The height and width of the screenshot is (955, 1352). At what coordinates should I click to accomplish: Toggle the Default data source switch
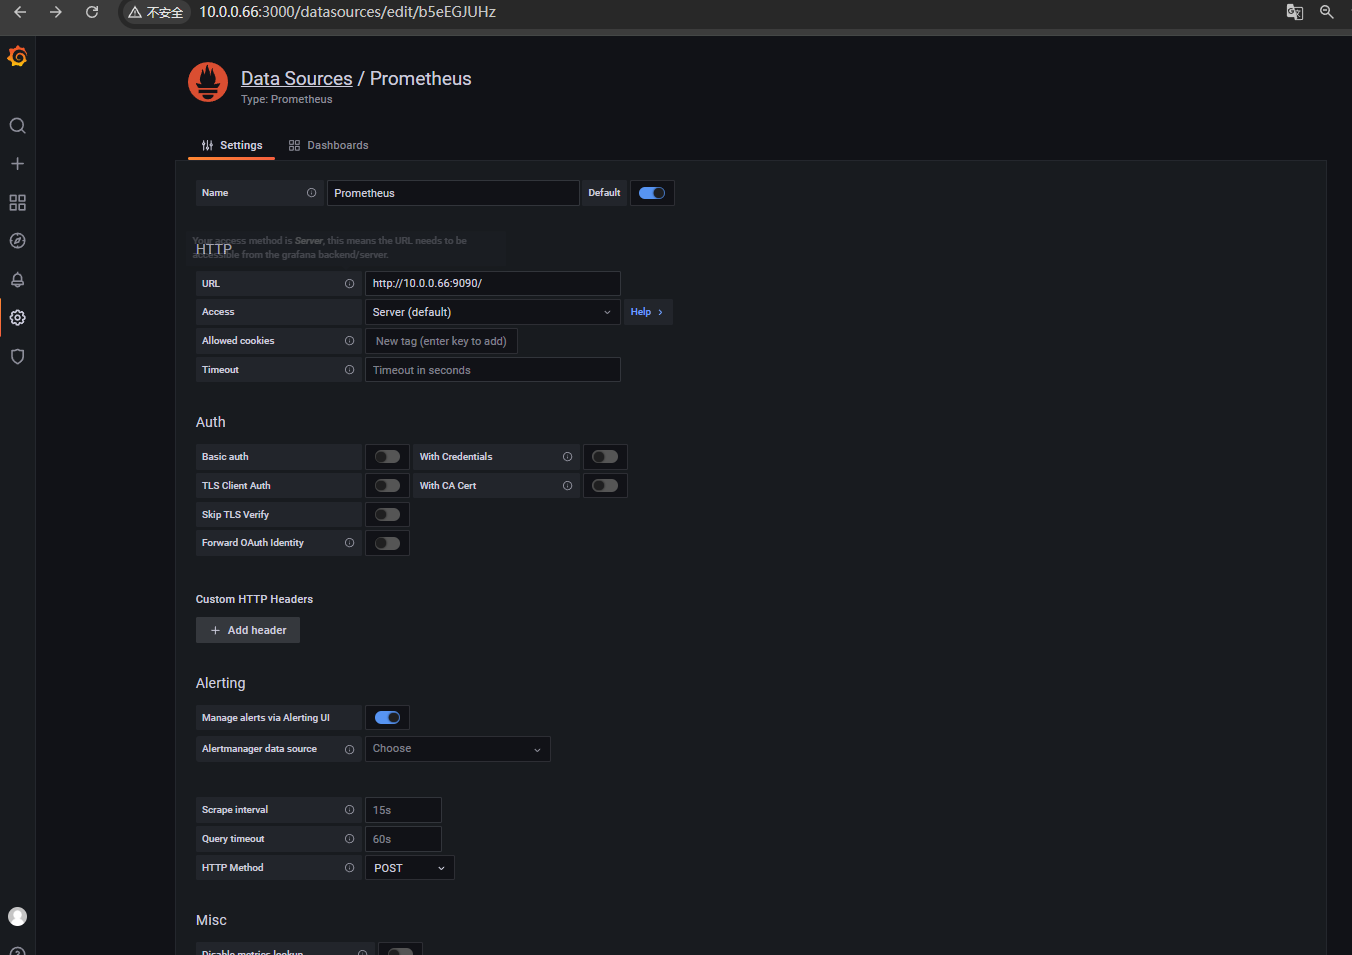[652, 193]
